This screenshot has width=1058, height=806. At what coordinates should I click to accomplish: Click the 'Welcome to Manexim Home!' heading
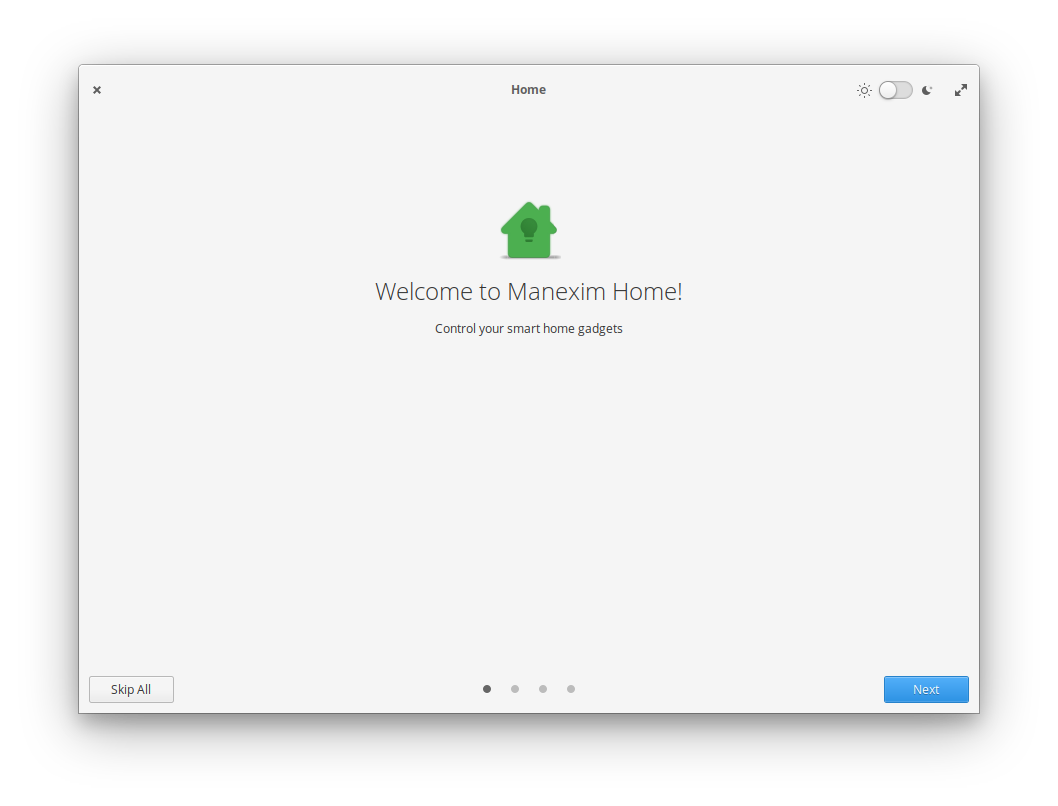[x=529, y=291]
